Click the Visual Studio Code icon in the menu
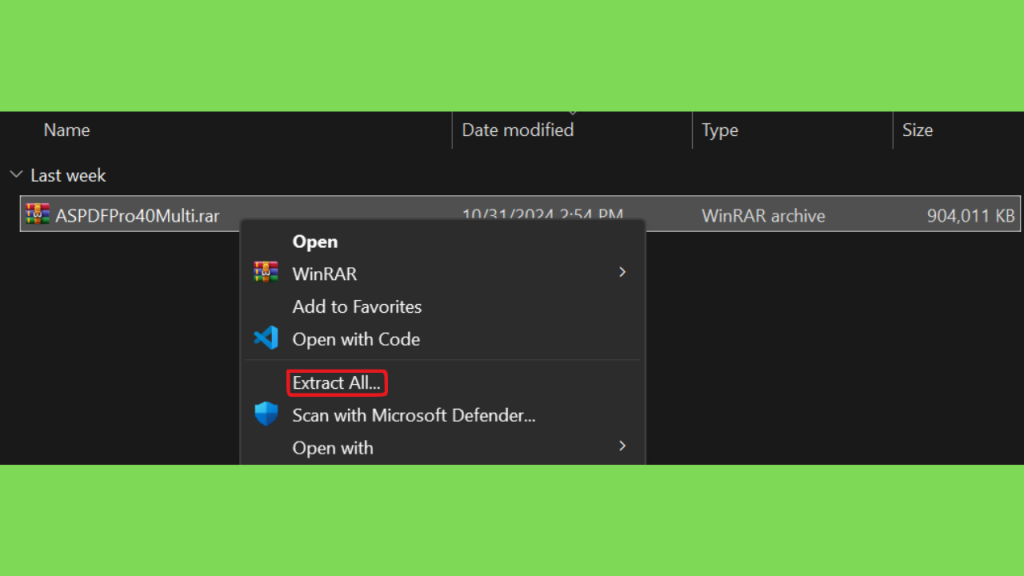The width and height of the screenshot is (1024, 576). coord(266,338)
